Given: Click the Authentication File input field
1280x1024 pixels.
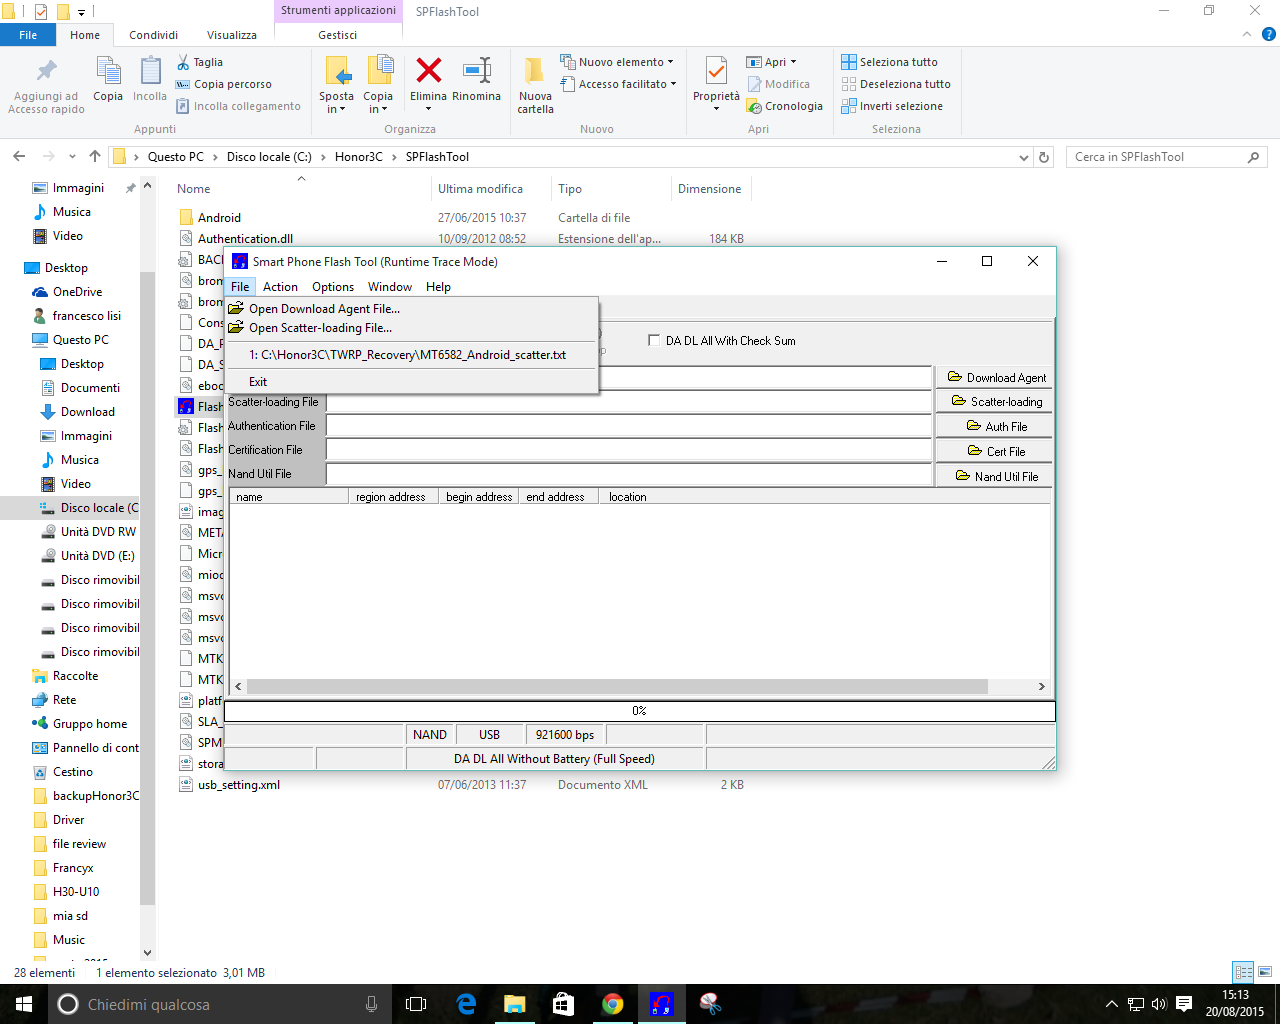Looking at the screenshot, I should (x=630, y=426).
